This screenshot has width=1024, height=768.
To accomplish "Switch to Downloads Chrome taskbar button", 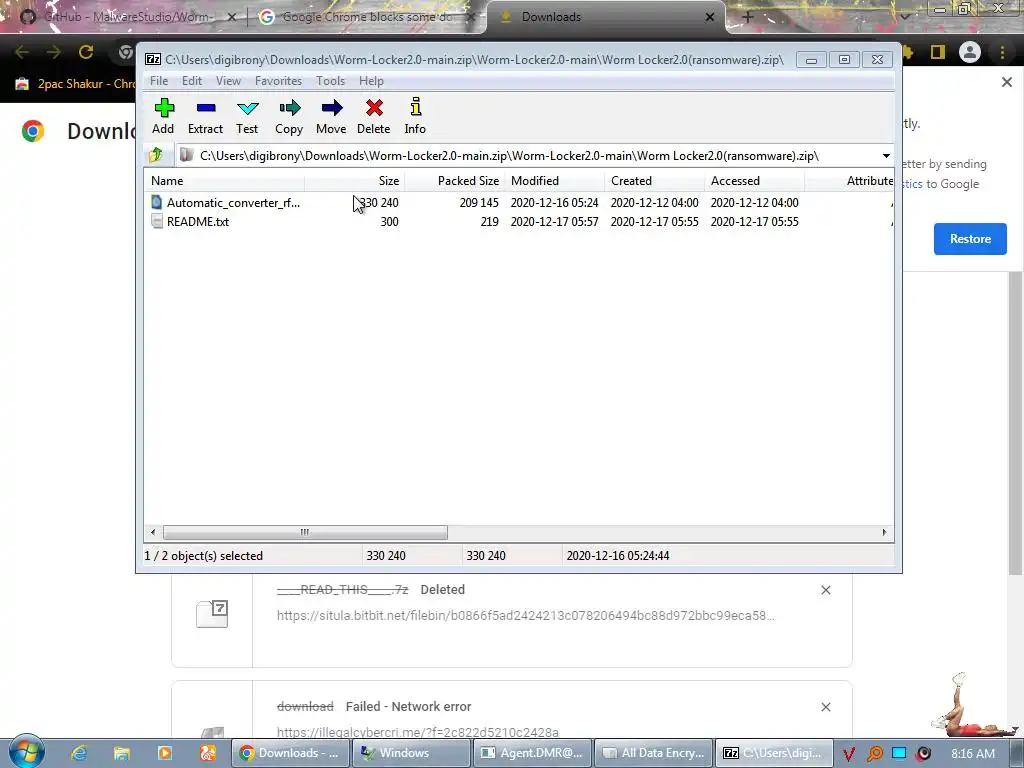I will (291, 753).
